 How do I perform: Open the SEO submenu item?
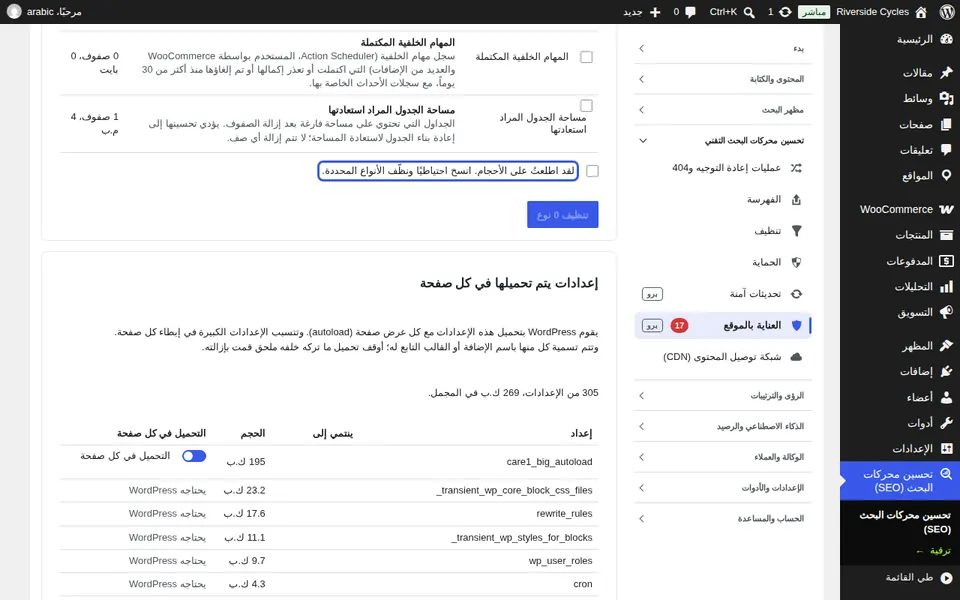point(905,522)
